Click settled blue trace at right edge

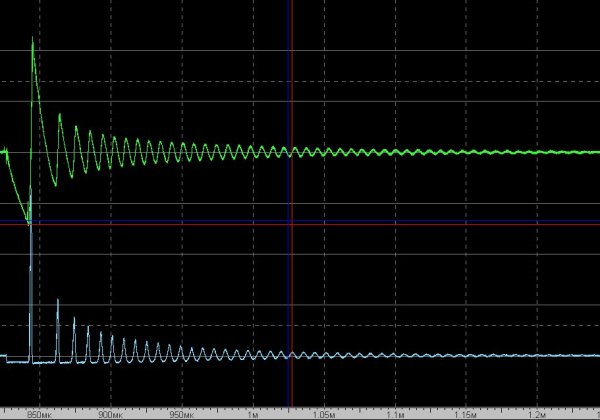point(595,356)
